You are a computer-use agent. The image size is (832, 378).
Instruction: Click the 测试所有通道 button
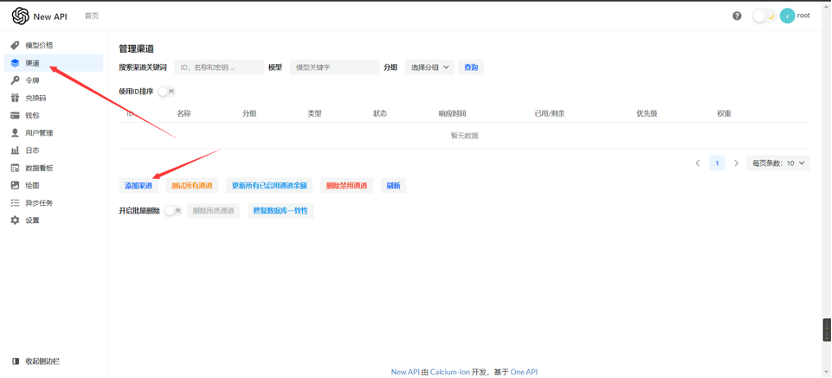(192, 185)
